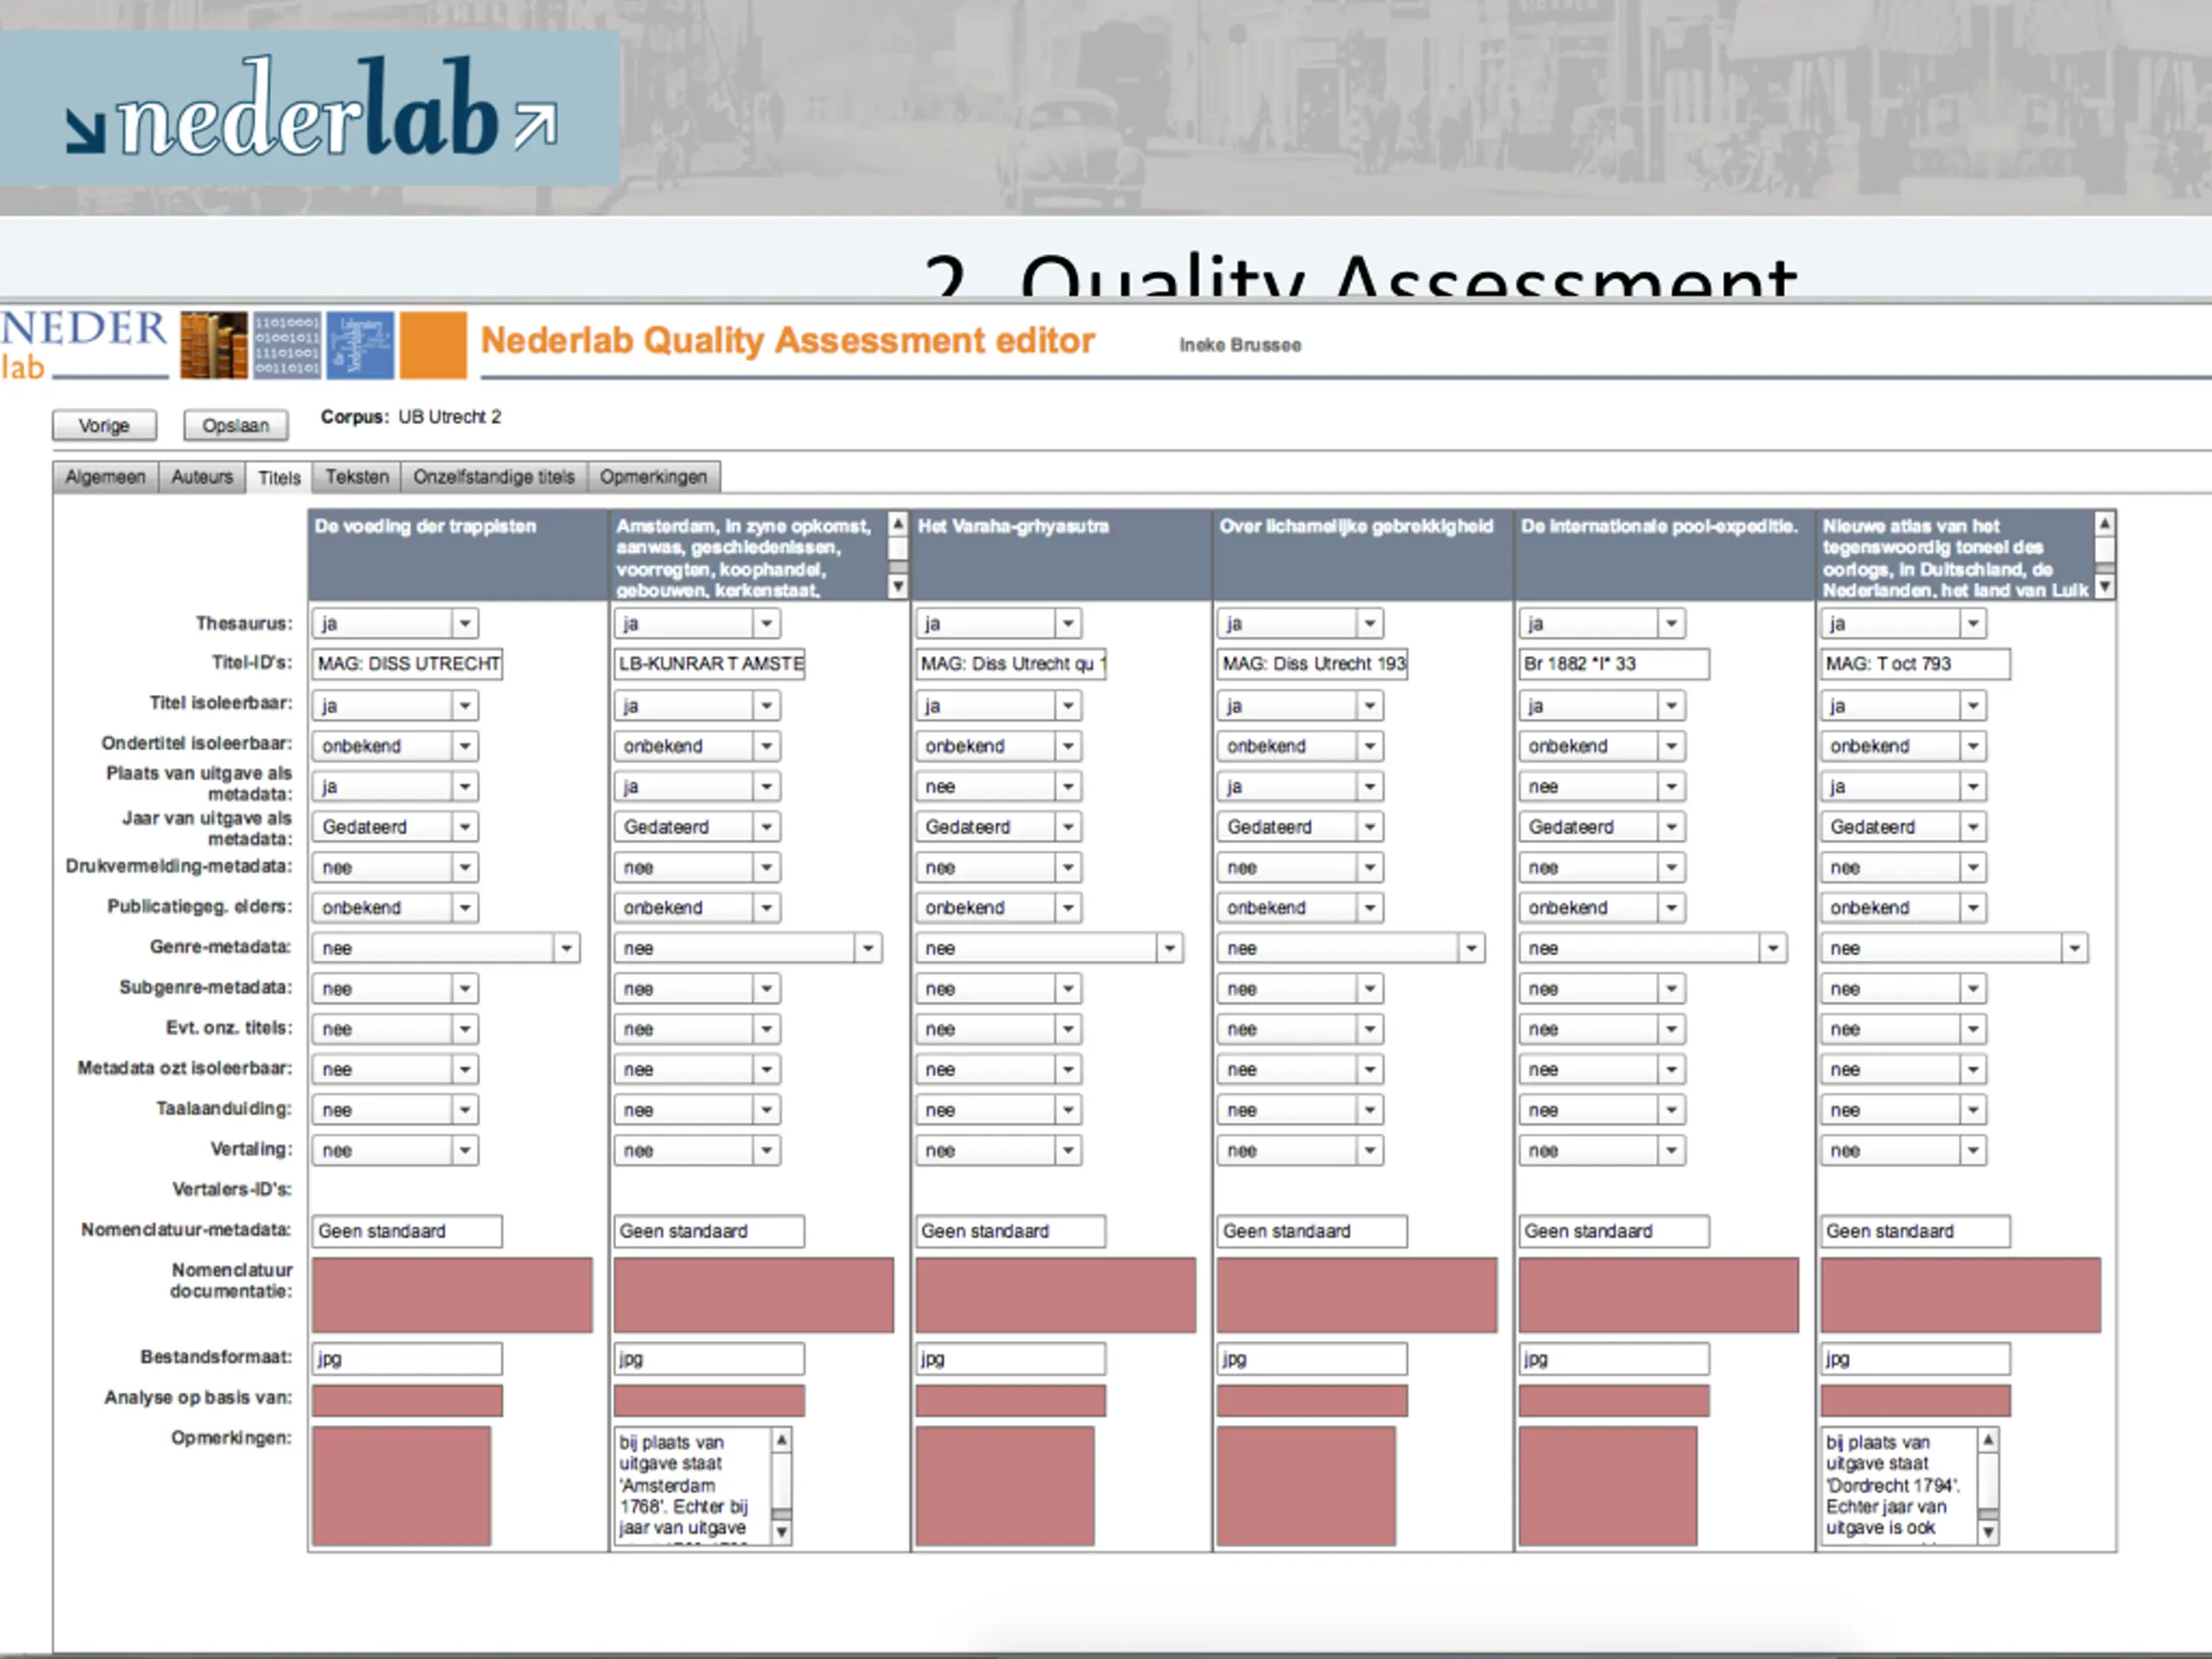Click Titel-ID field MAG: Diss Utrecht 193
This screenshot has width=2212, height=1659.
pos(1312,664)
